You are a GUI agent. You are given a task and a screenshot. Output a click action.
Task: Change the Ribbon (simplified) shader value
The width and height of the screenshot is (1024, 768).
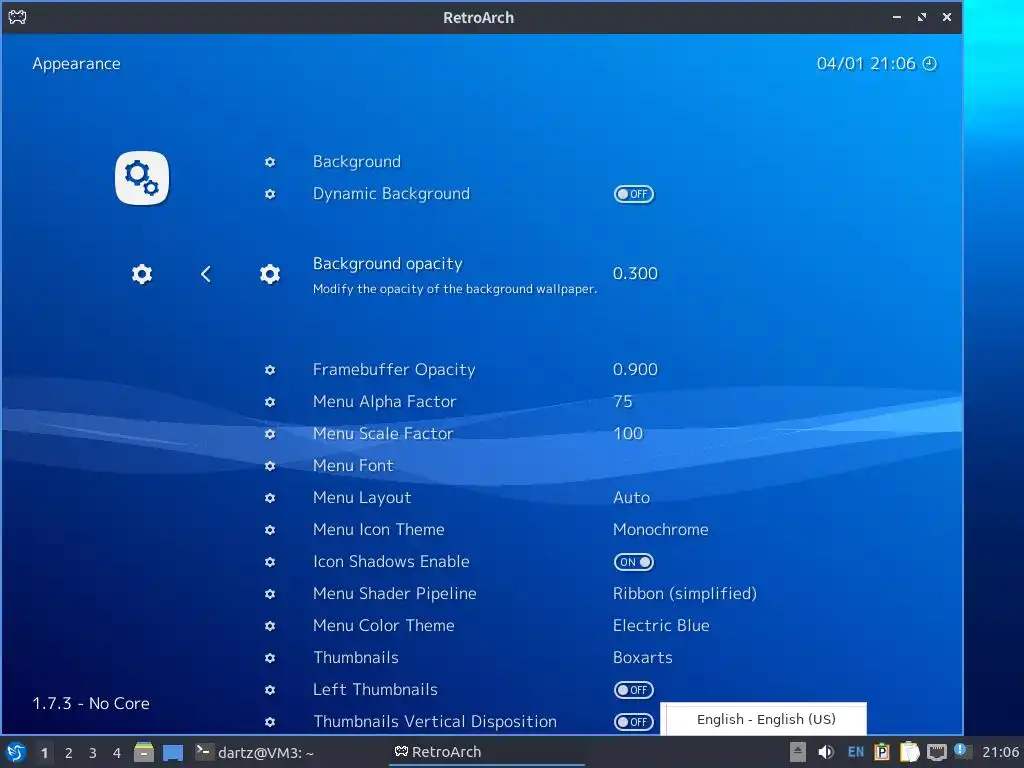(685, 594)
